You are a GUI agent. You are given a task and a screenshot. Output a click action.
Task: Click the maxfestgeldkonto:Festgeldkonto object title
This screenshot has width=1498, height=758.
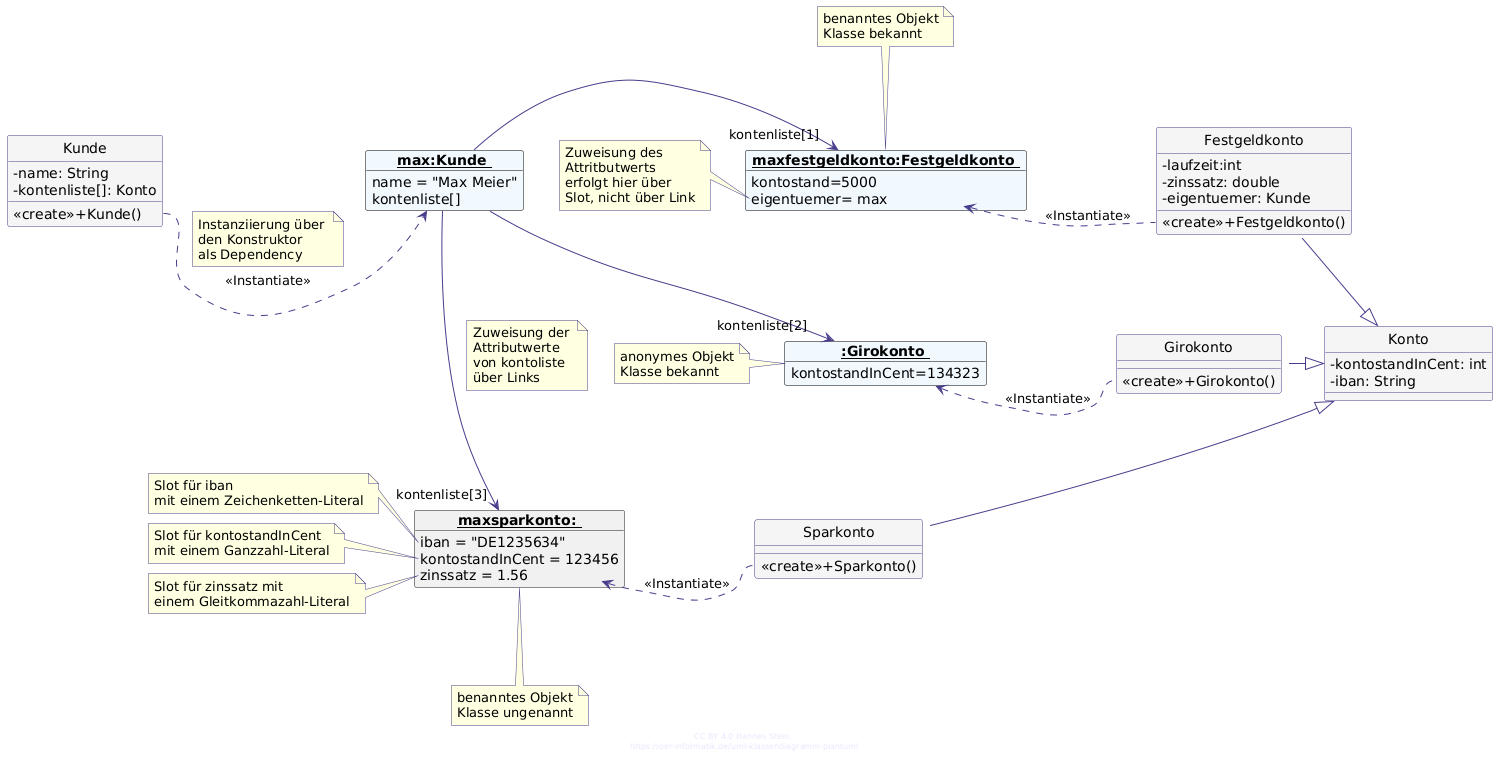pos(886,161)
